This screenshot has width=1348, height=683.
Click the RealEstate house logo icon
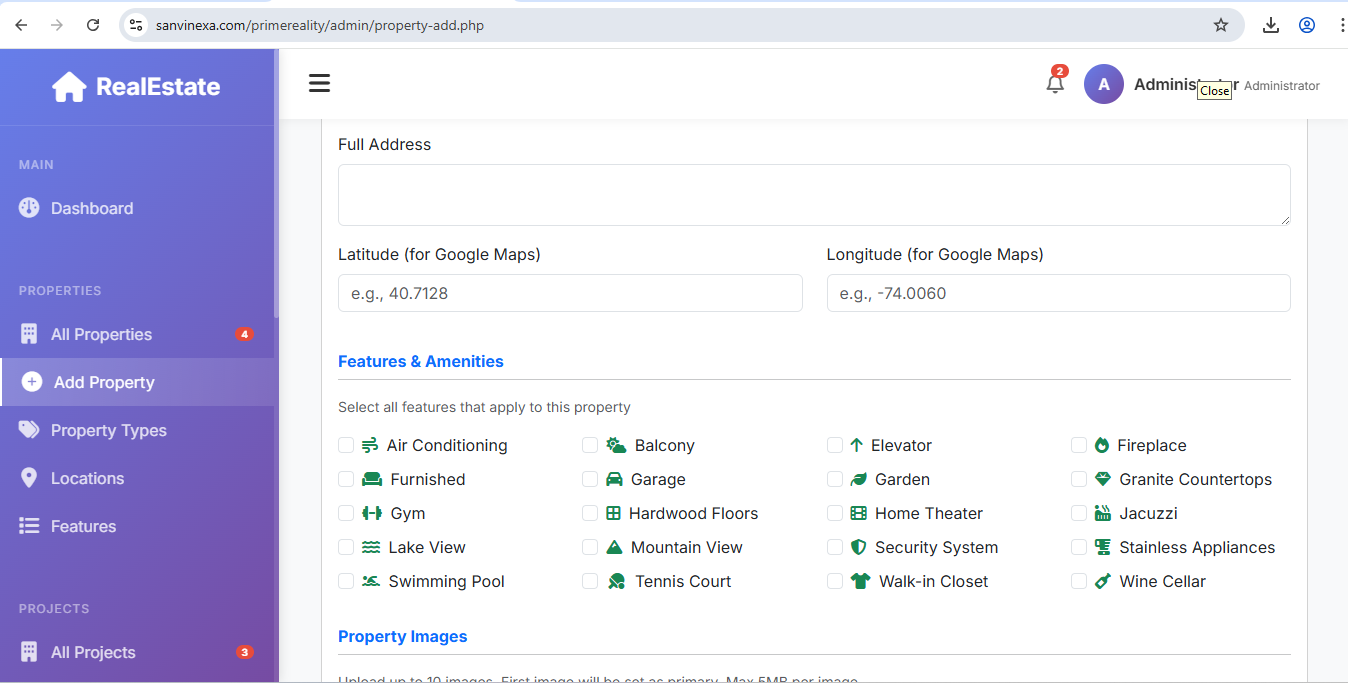click(x=69, y=87)
